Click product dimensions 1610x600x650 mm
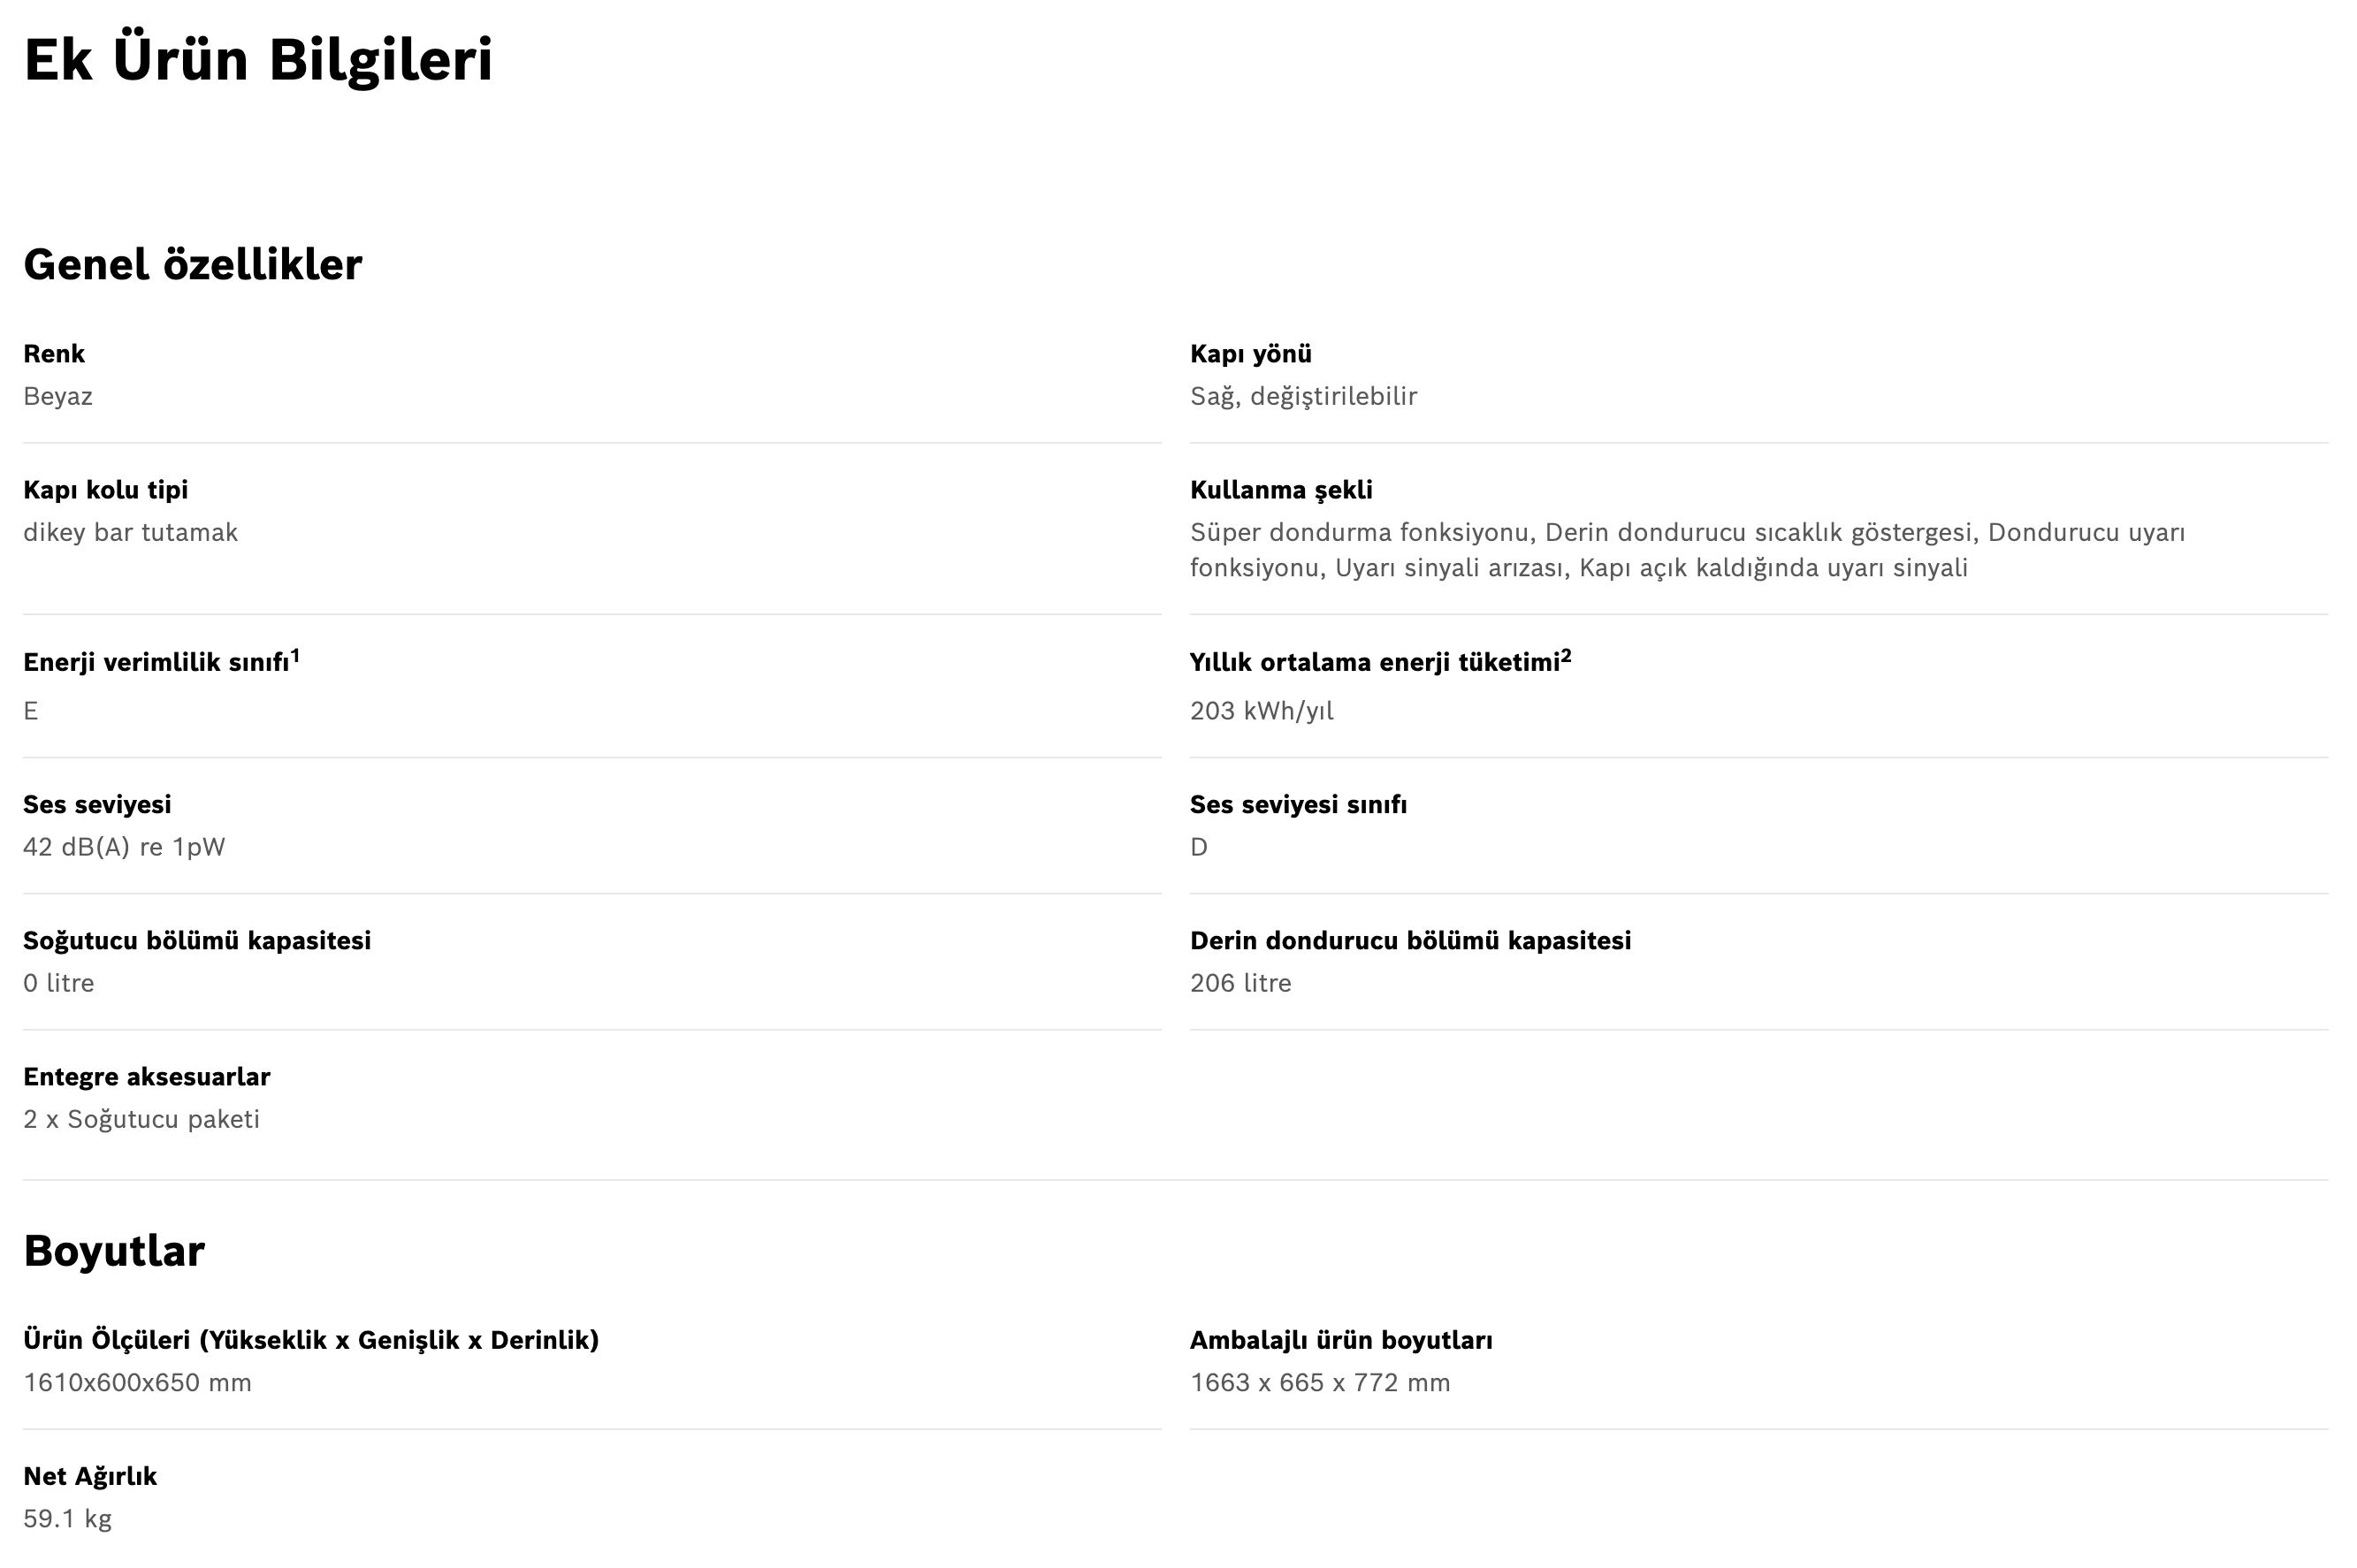The width and height of the screenshot is (2357, 1568). point(137,1383)
